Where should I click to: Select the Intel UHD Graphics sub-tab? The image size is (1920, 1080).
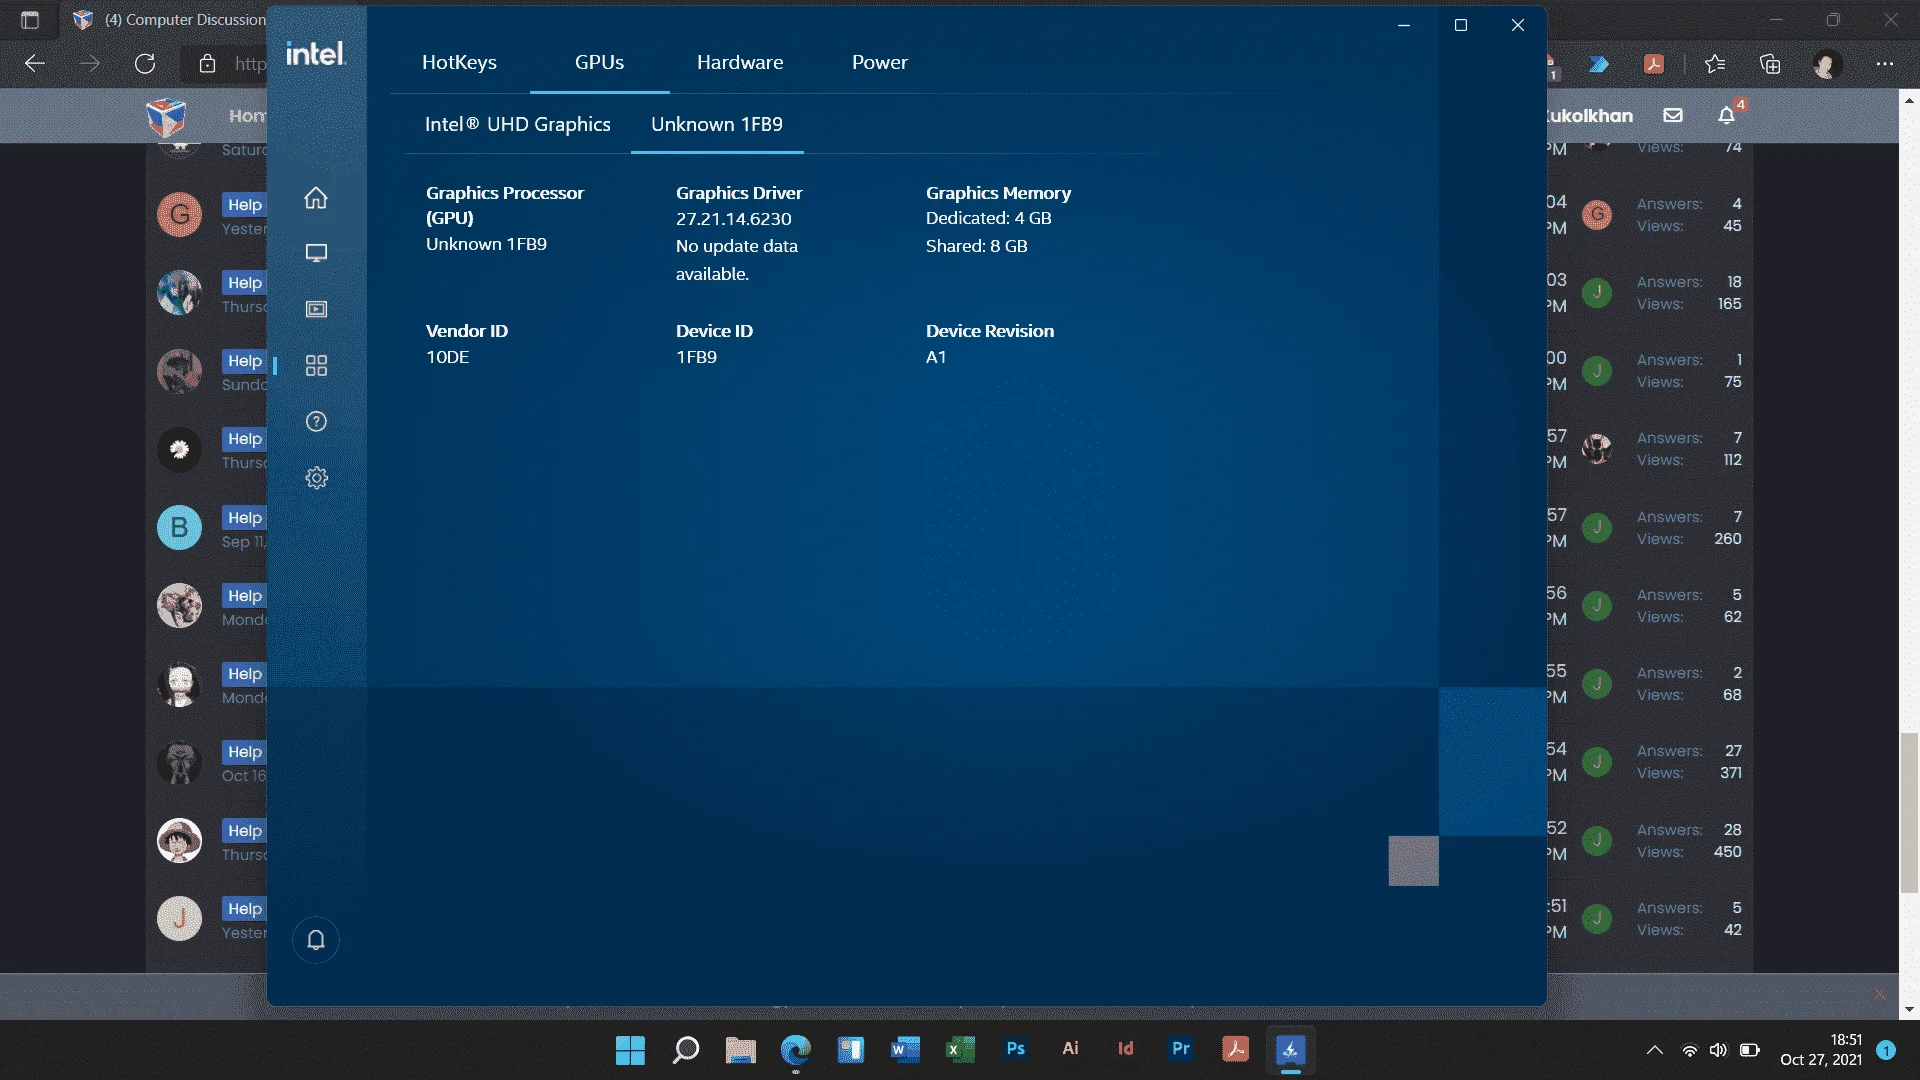click(x=517, y=124)
